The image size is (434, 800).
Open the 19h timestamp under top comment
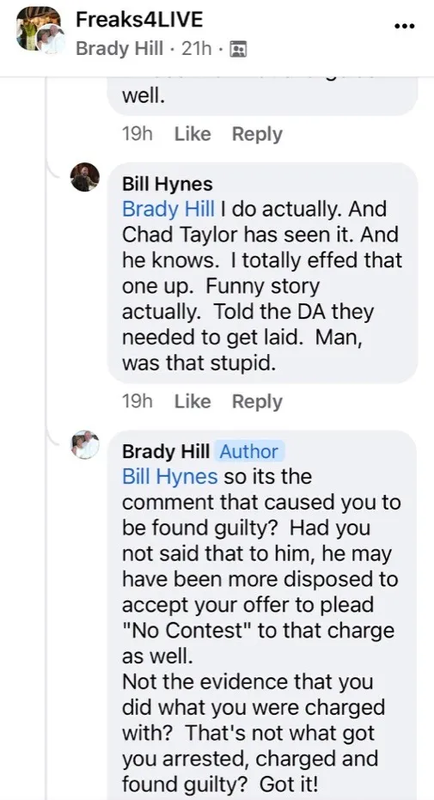pyautogui.click(x=137, y=134)
